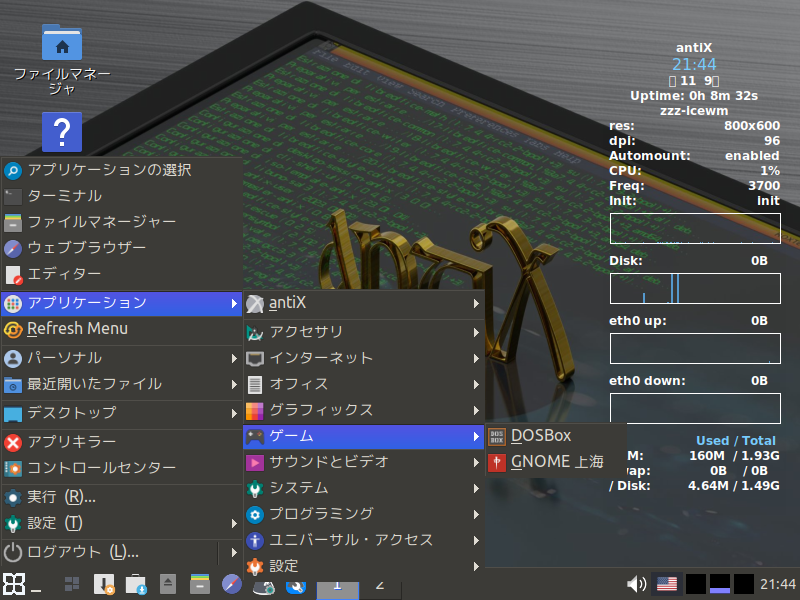Switch to workspace 2 in the taskbar
This screenshot has width=800, height=600.
pyautogui.click(x=380, y=589)
